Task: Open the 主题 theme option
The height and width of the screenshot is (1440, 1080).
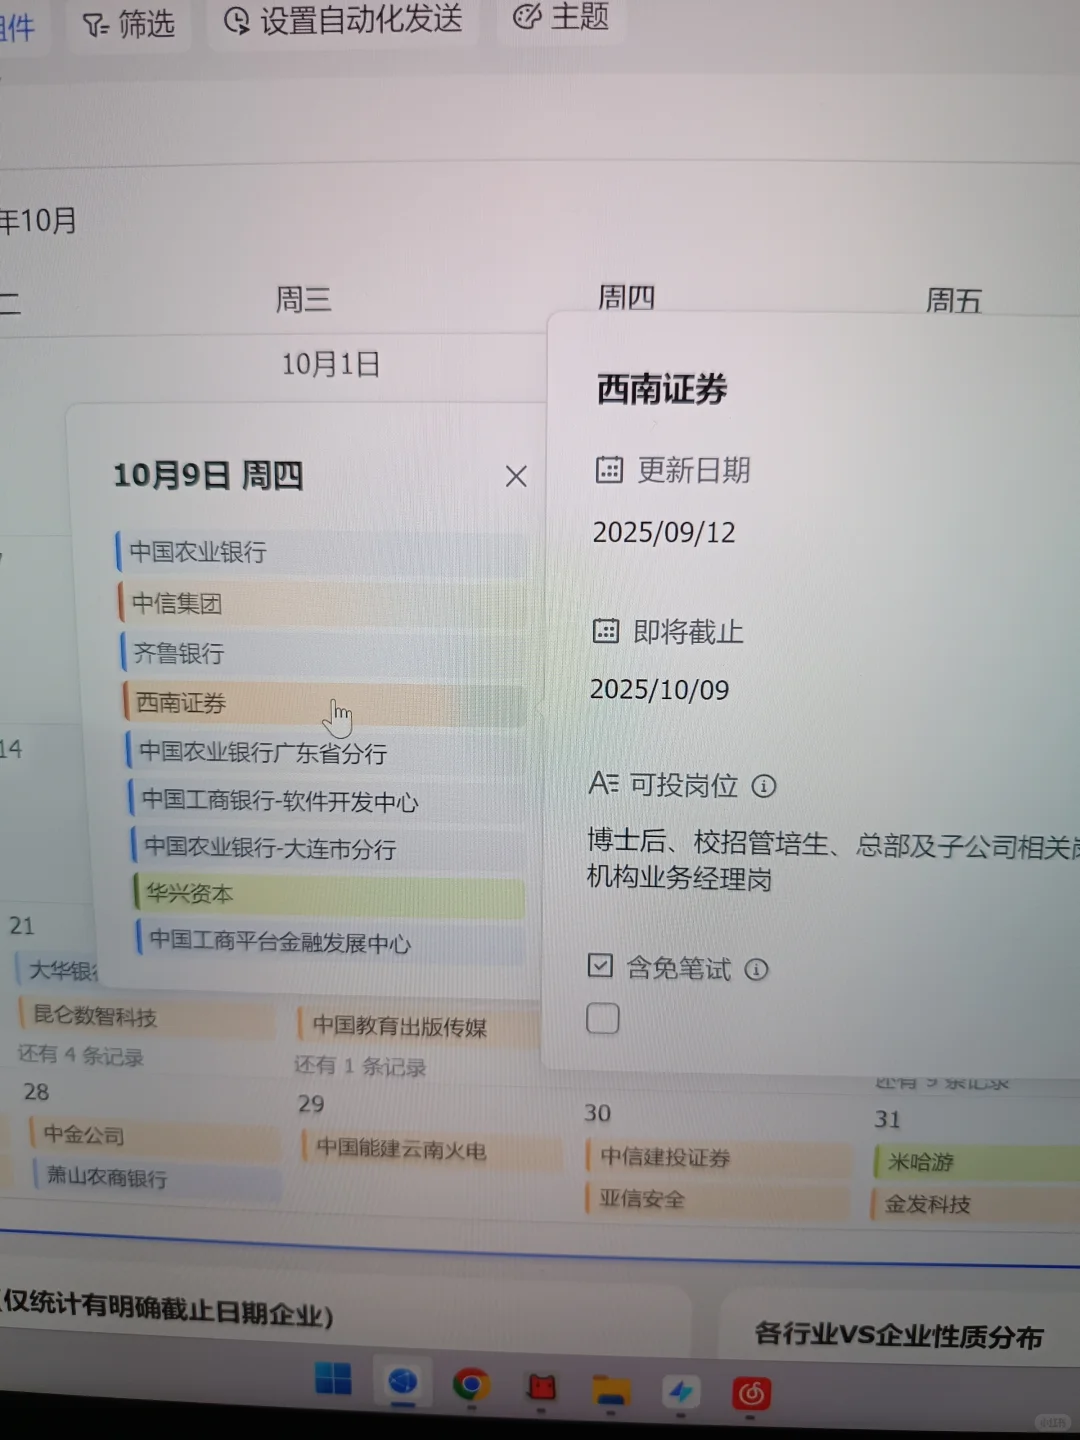Action: [562, 16]
